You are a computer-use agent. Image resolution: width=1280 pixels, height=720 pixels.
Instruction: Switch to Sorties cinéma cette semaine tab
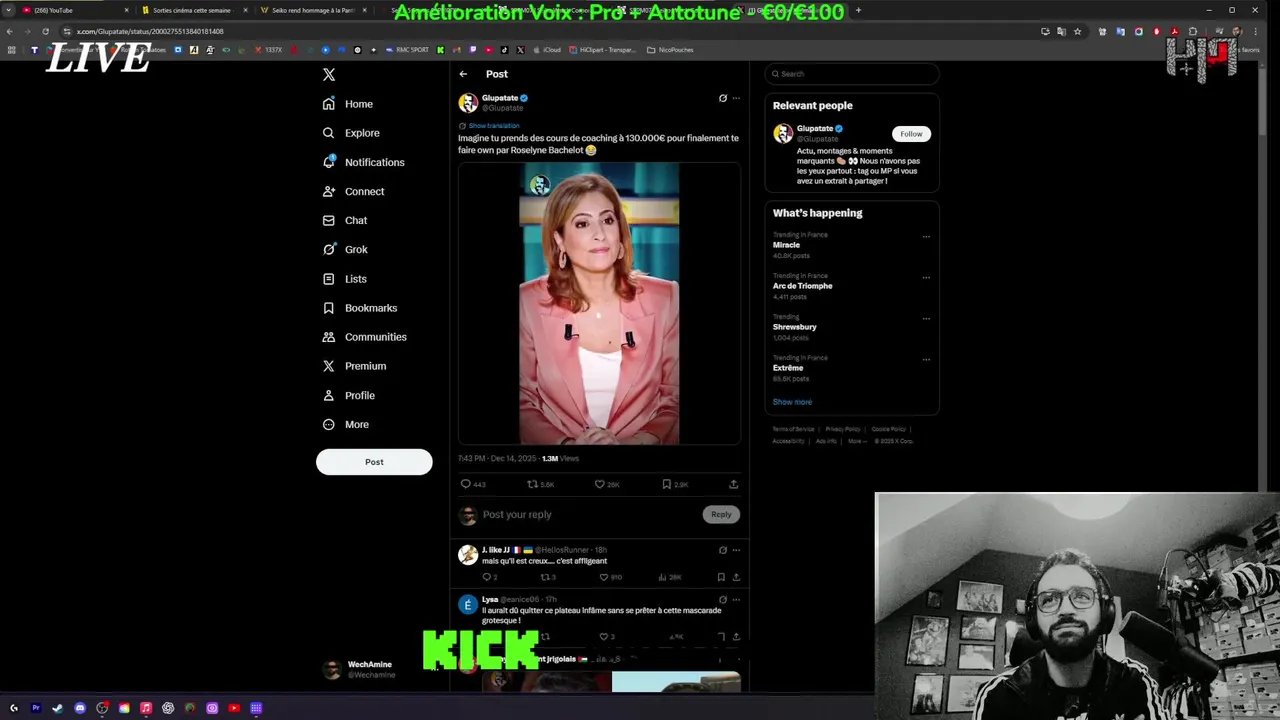[x=193, y=10]
